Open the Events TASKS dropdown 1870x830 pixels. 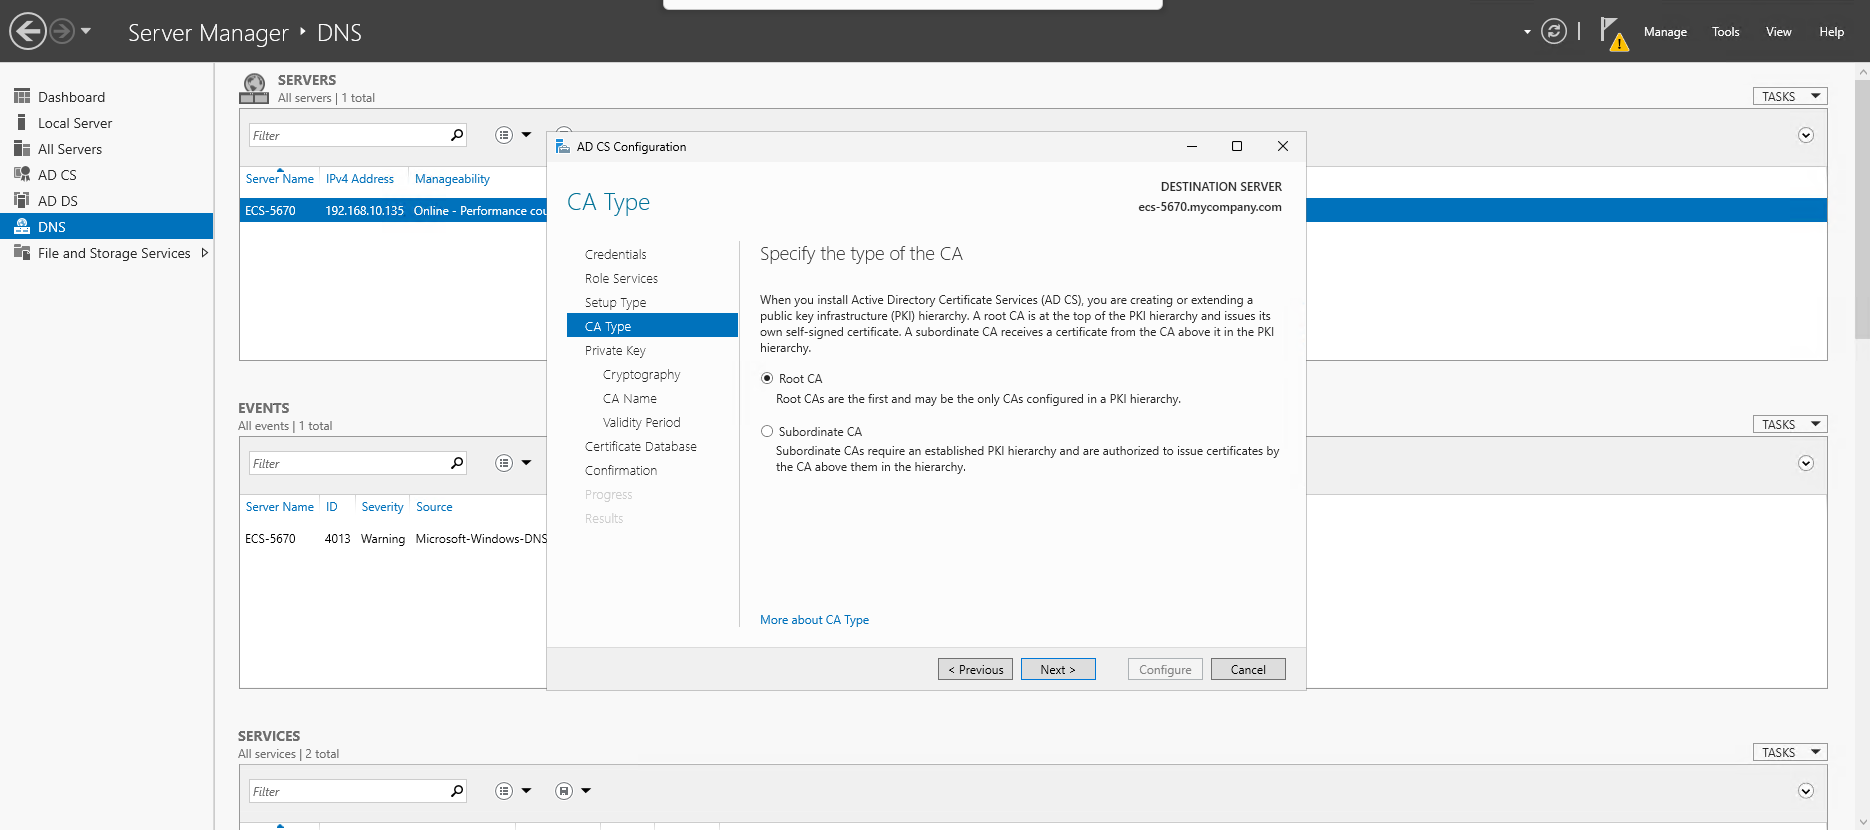(1789, 425)
